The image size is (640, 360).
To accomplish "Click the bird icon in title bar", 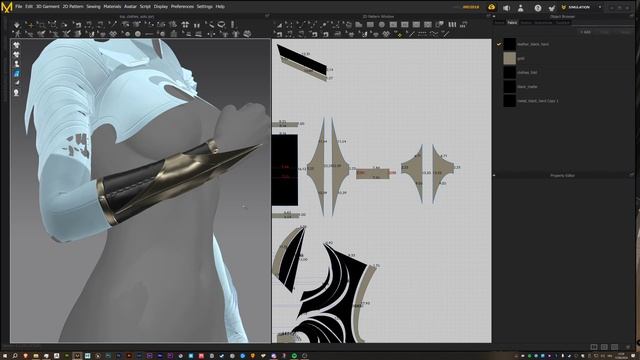I will (x=552, y=8).
